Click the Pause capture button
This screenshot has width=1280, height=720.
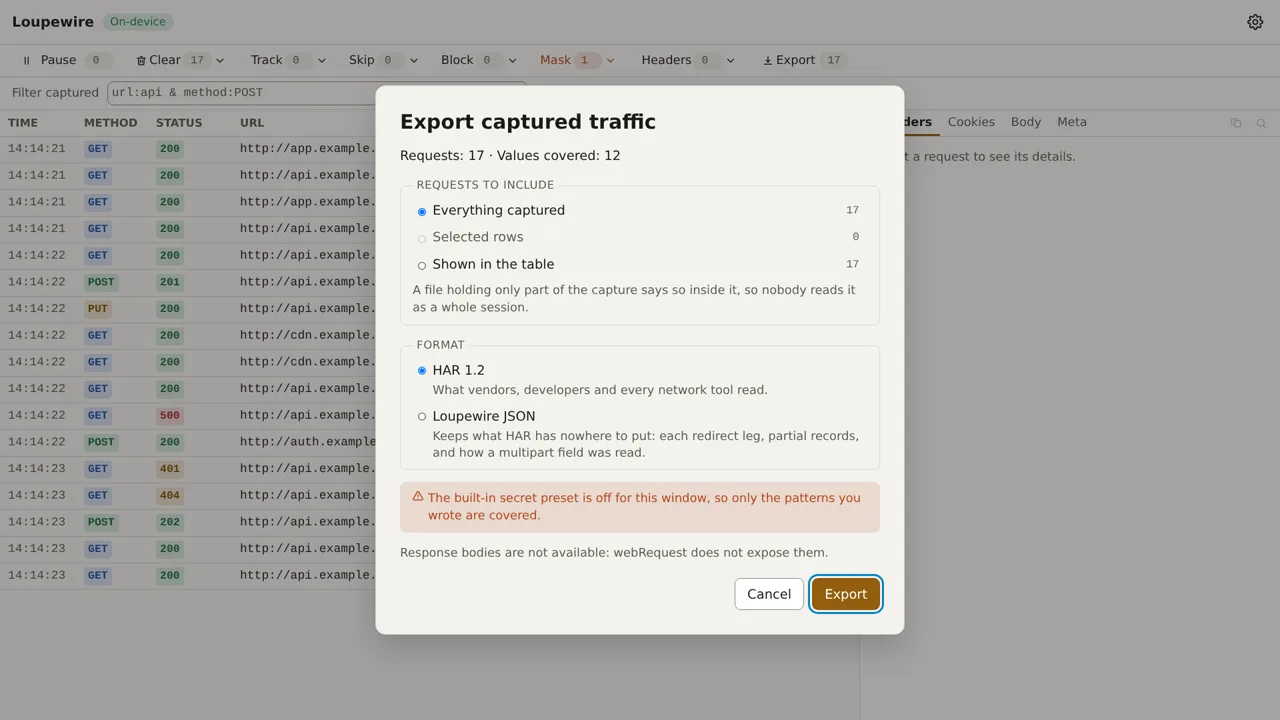(x=65, y=60)
